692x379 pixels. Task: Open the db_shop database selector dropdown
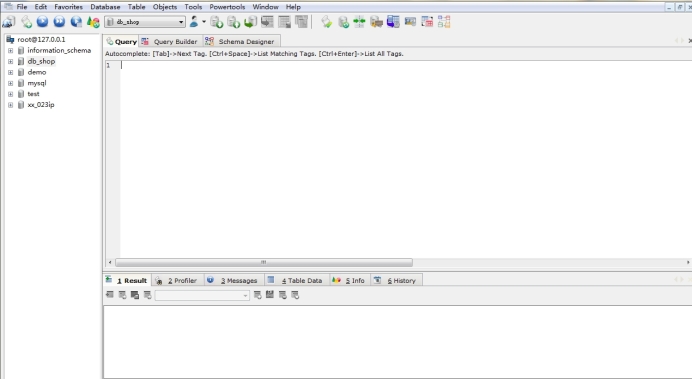[x=145, y=22]
